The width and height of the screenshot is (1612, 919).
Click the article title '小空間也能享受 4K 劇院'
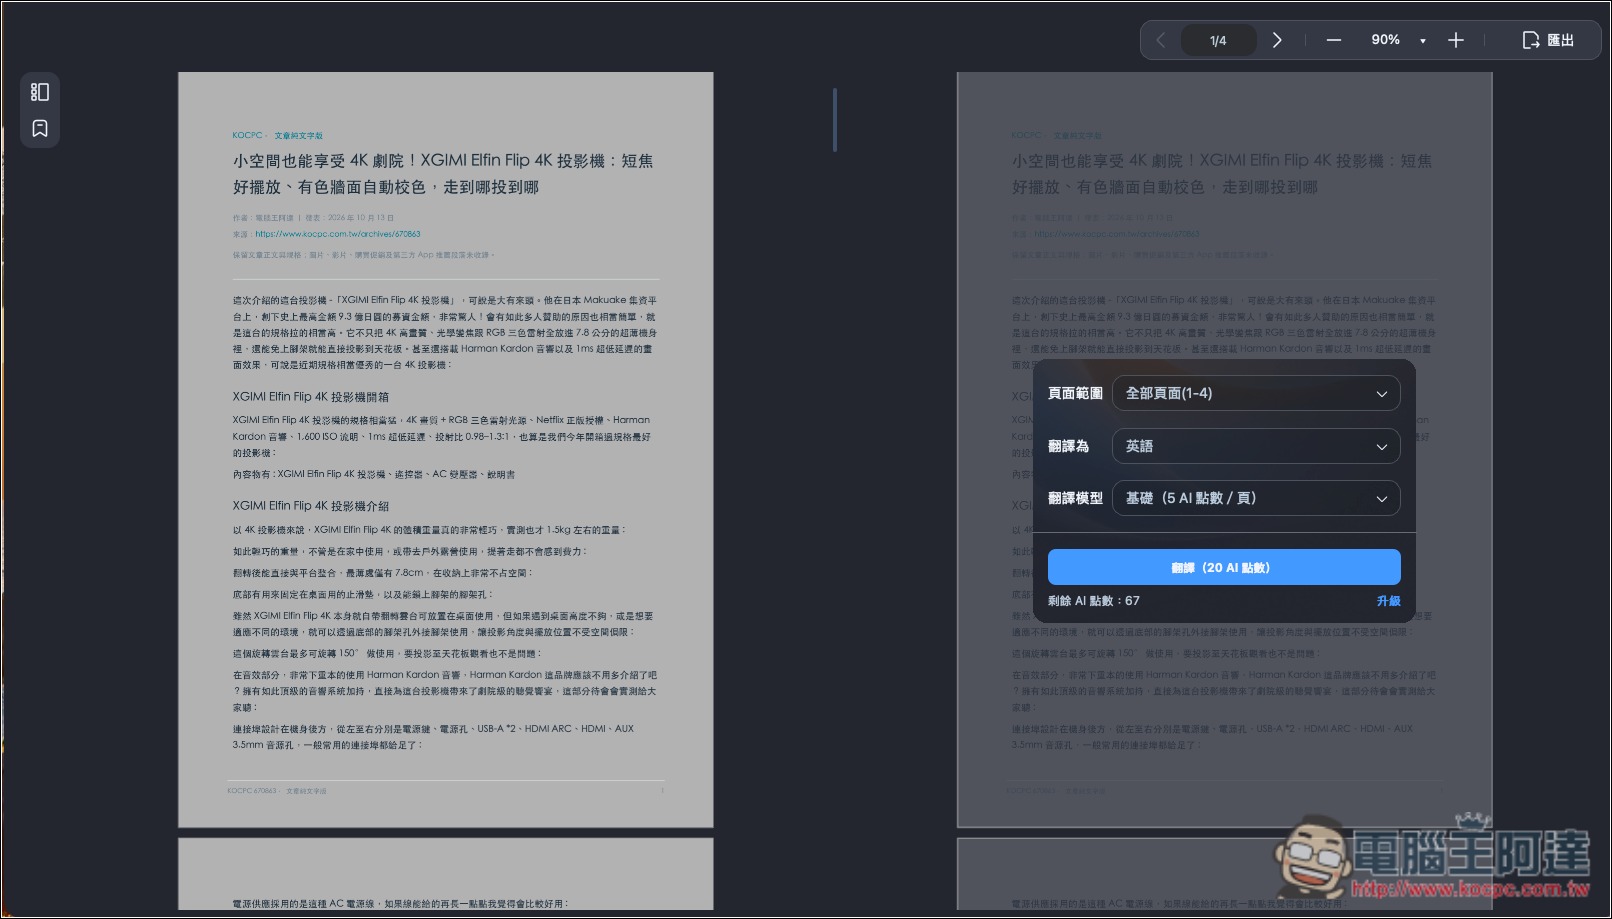tap(443, 174)
